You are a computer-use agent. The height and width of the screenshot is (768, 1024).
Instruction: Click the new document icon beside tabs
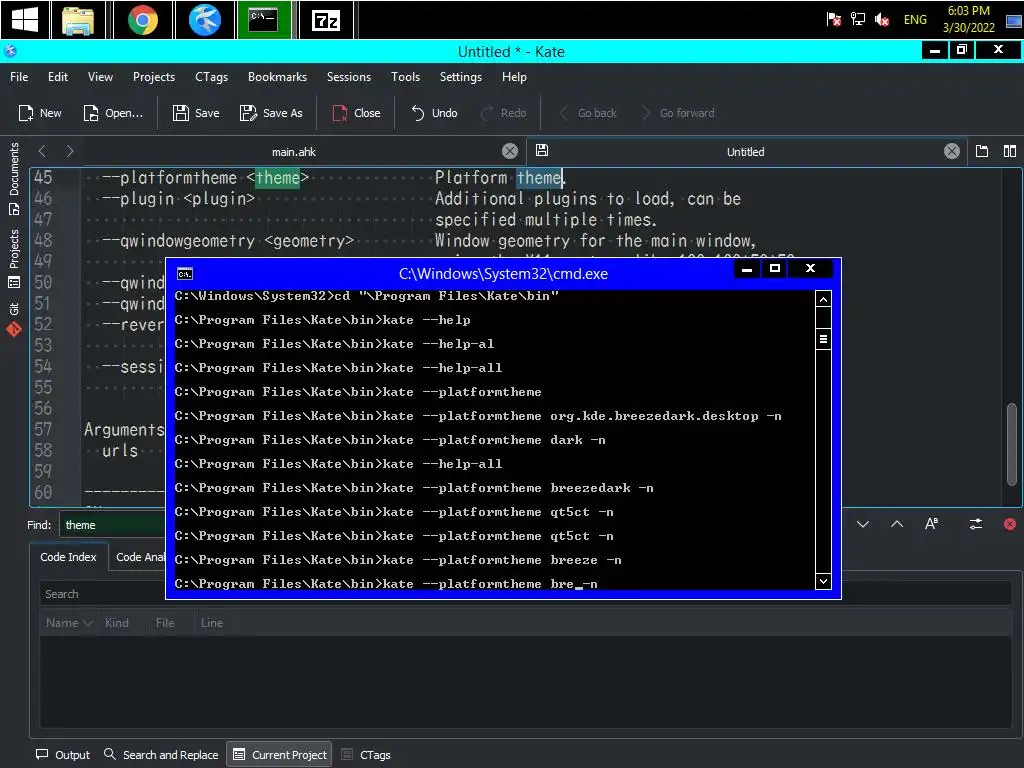point(982,152)
